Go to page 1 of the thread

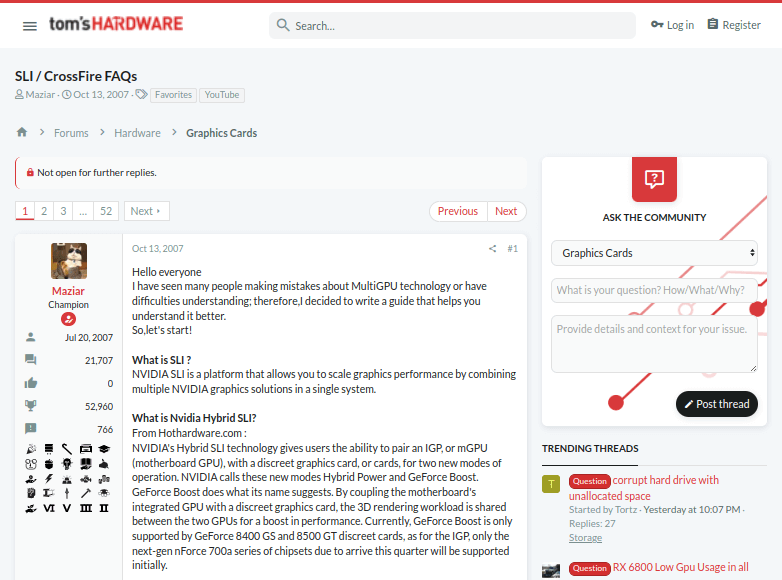click(x=25, y=211)
